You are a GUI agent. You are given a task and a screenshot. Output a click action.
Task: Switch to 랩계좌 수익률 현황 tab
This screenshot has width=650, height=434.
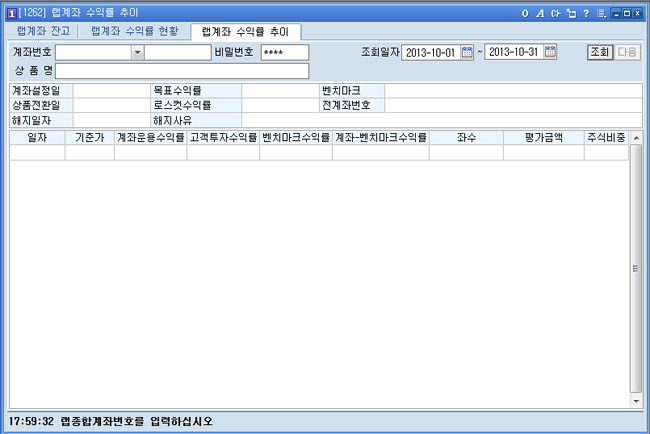pos(134,31)
